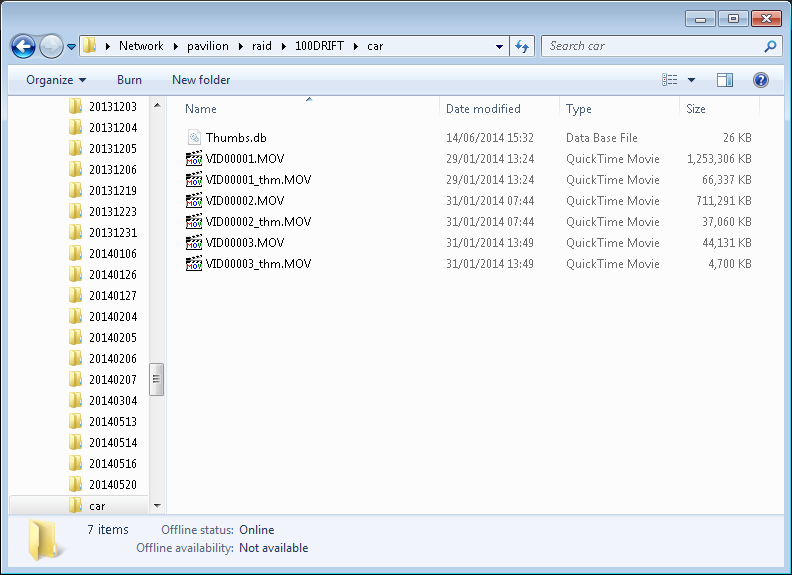This screenshot has width=792, height=575.
Task: Sort by the Name column header
Action: point(201,109)
